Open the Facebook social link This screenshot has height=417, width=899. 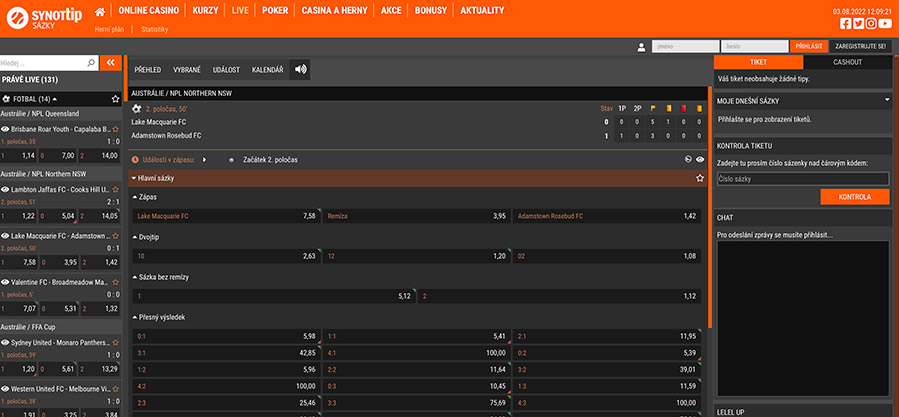click(x=845, y=23)
